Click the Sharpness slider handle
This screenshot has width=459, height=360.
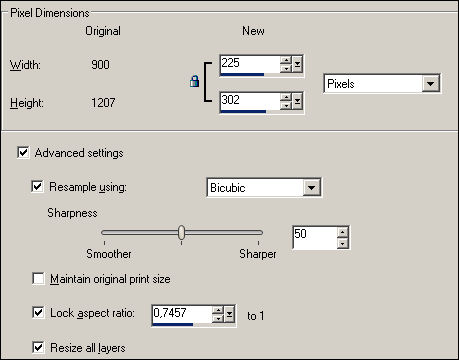[181, 233]
